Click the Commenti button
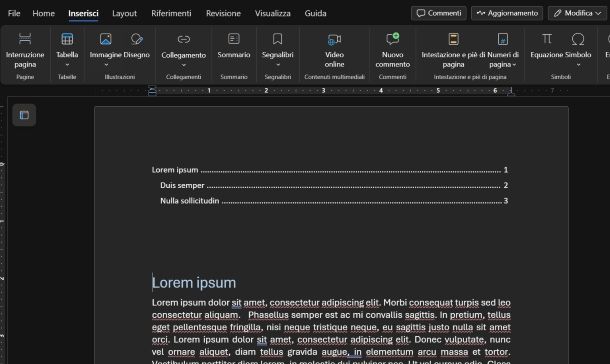Viewport: 610px width, 364px height. (x=439, y=13)
